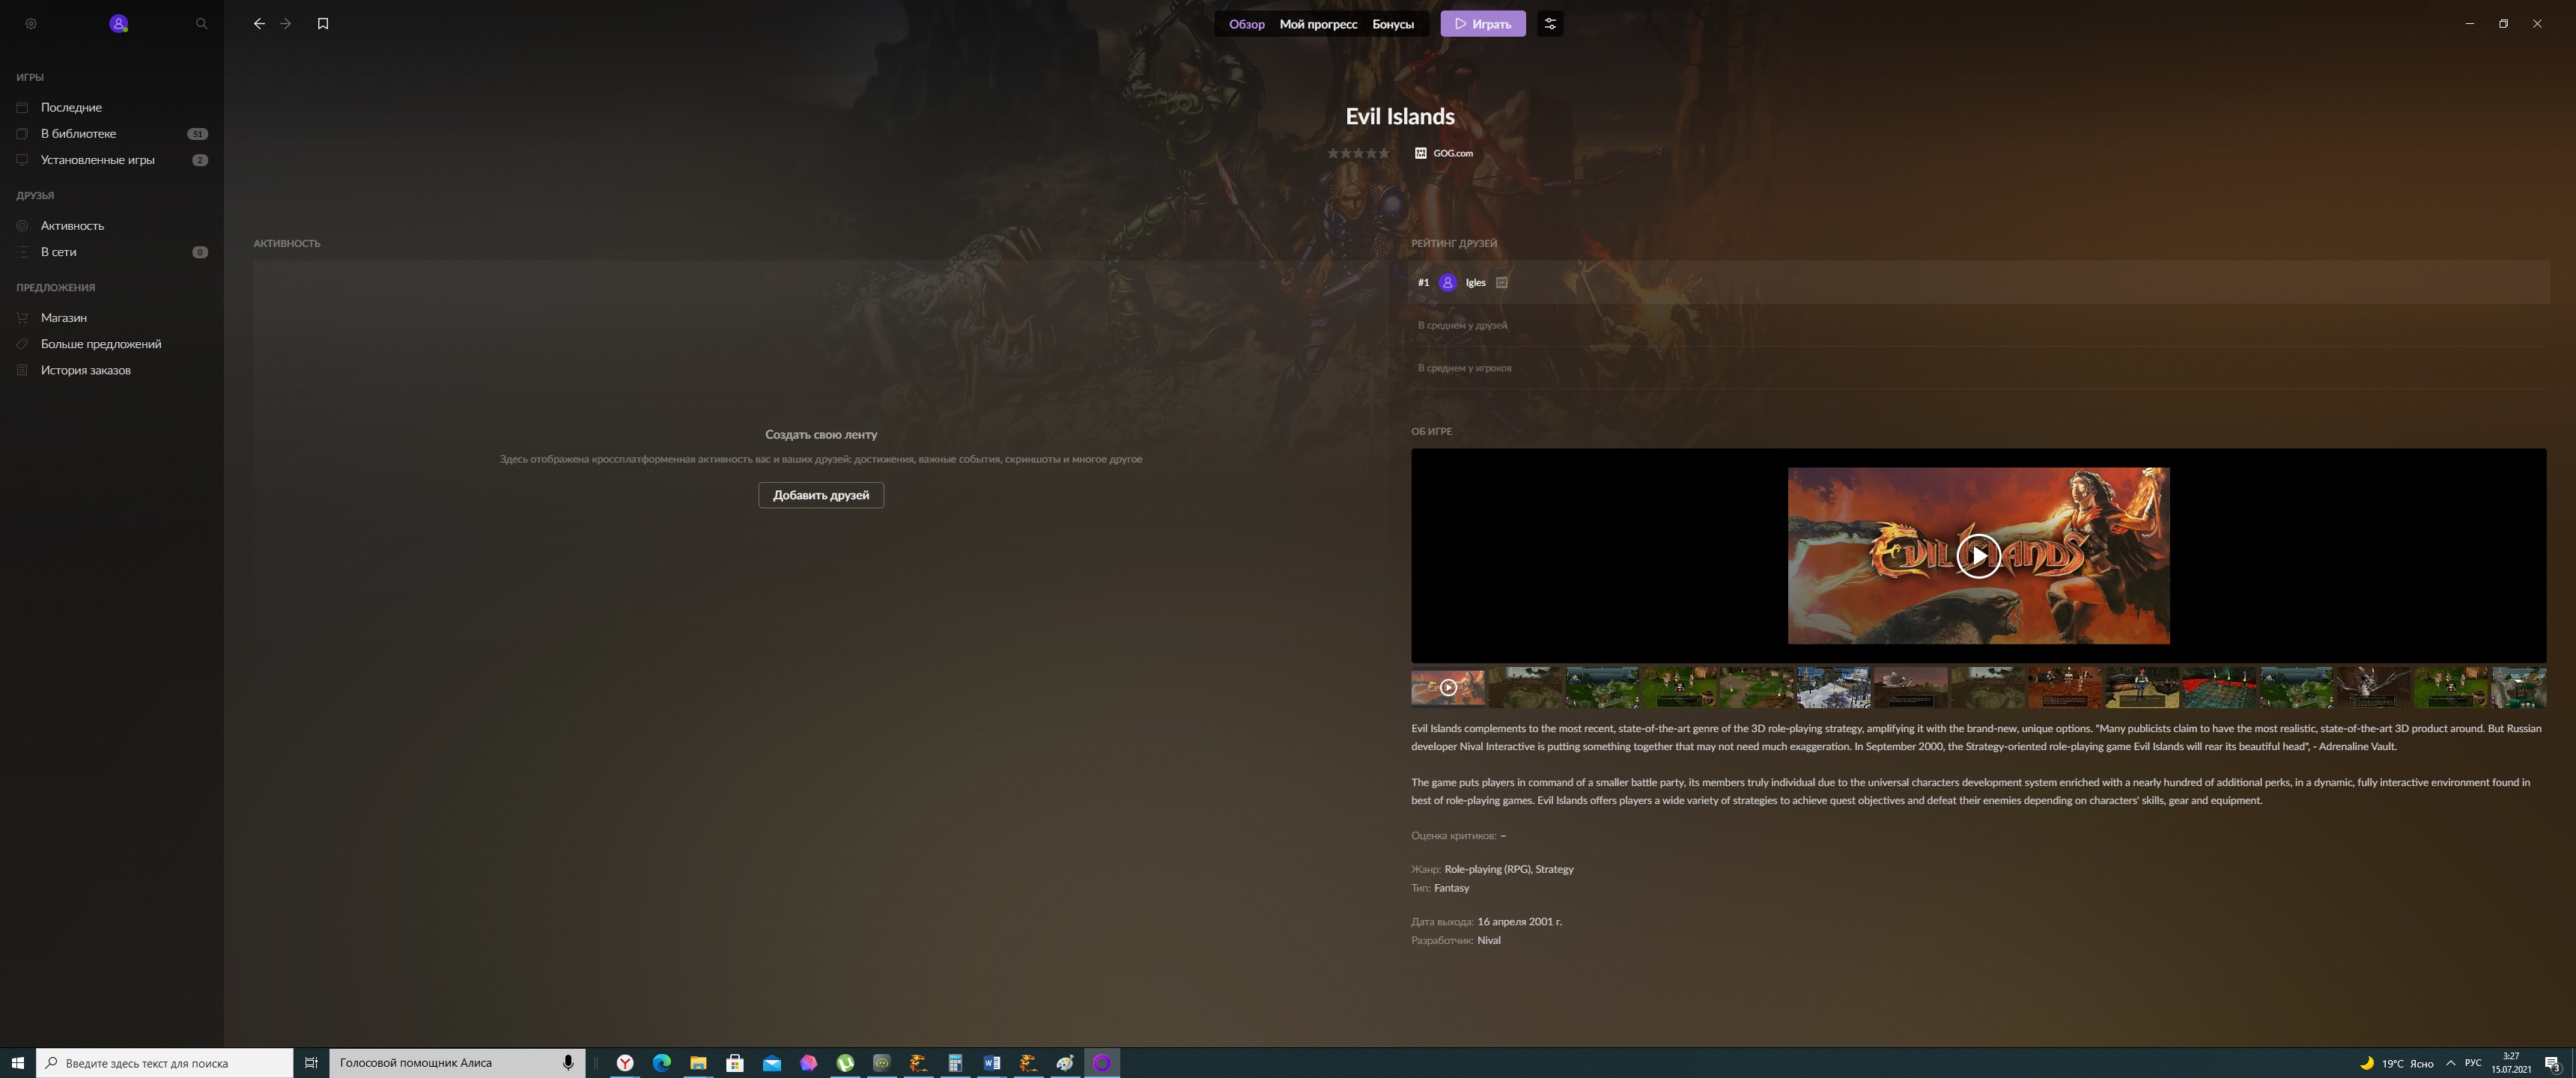
Task: Click the Strategy genre link
Action: coord(1554,869)
